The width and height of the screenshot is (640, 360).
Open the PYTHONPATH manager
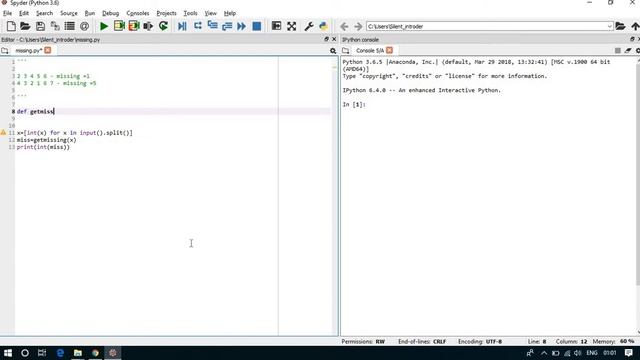coord(323,26)
